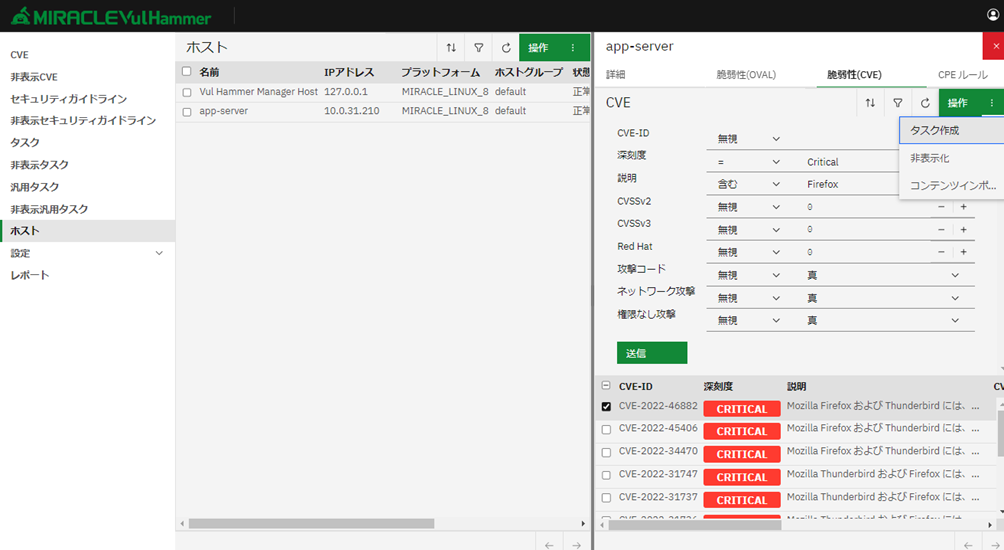Switch to the 脆弱性(OVAL) tab
This screenshot has height=550, width=1004.
[x=746, y=75]
